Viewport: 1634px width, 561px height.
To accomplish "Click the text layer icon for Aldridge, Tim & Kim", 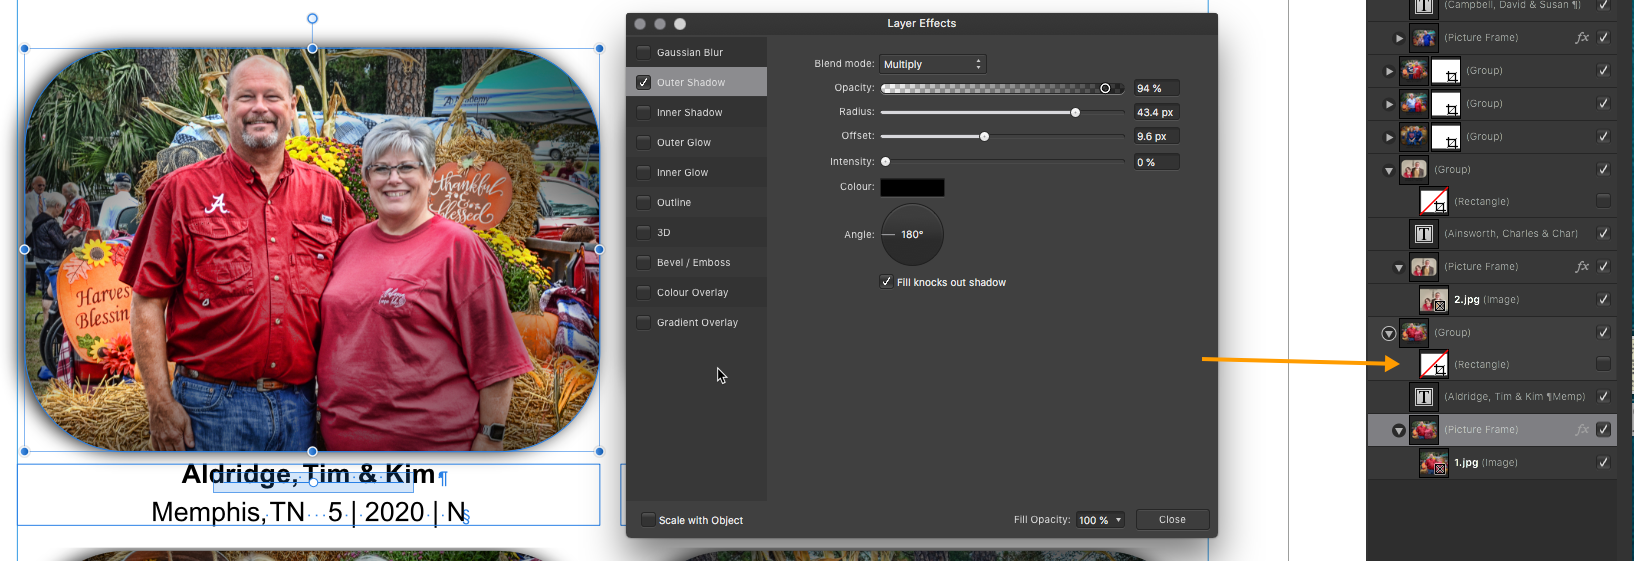I will coord(1423,397).
